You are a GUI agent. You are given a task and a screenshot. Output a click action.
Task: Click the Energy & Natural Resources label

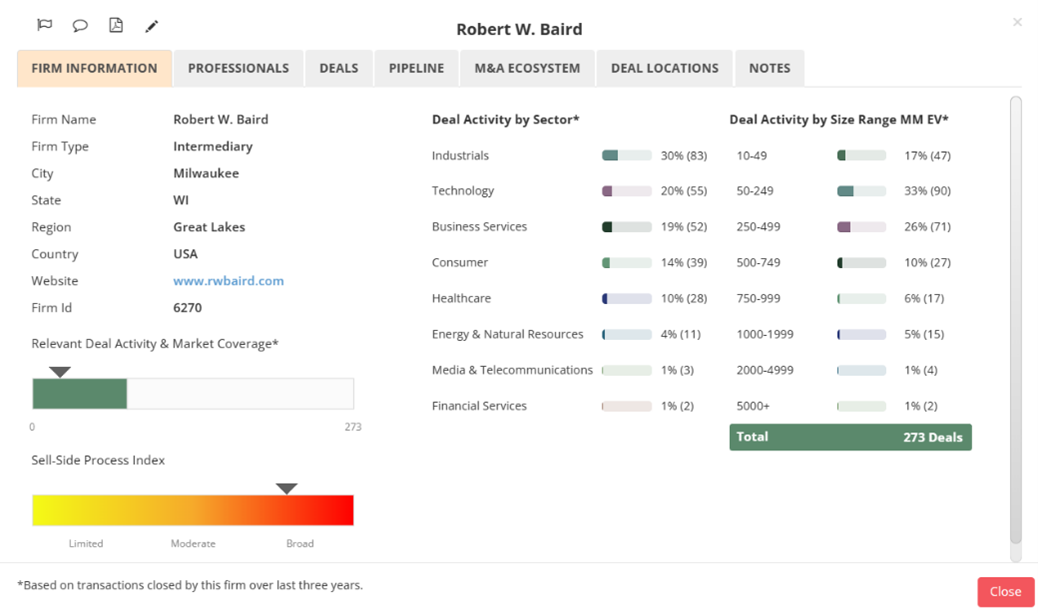coord(508,334)
